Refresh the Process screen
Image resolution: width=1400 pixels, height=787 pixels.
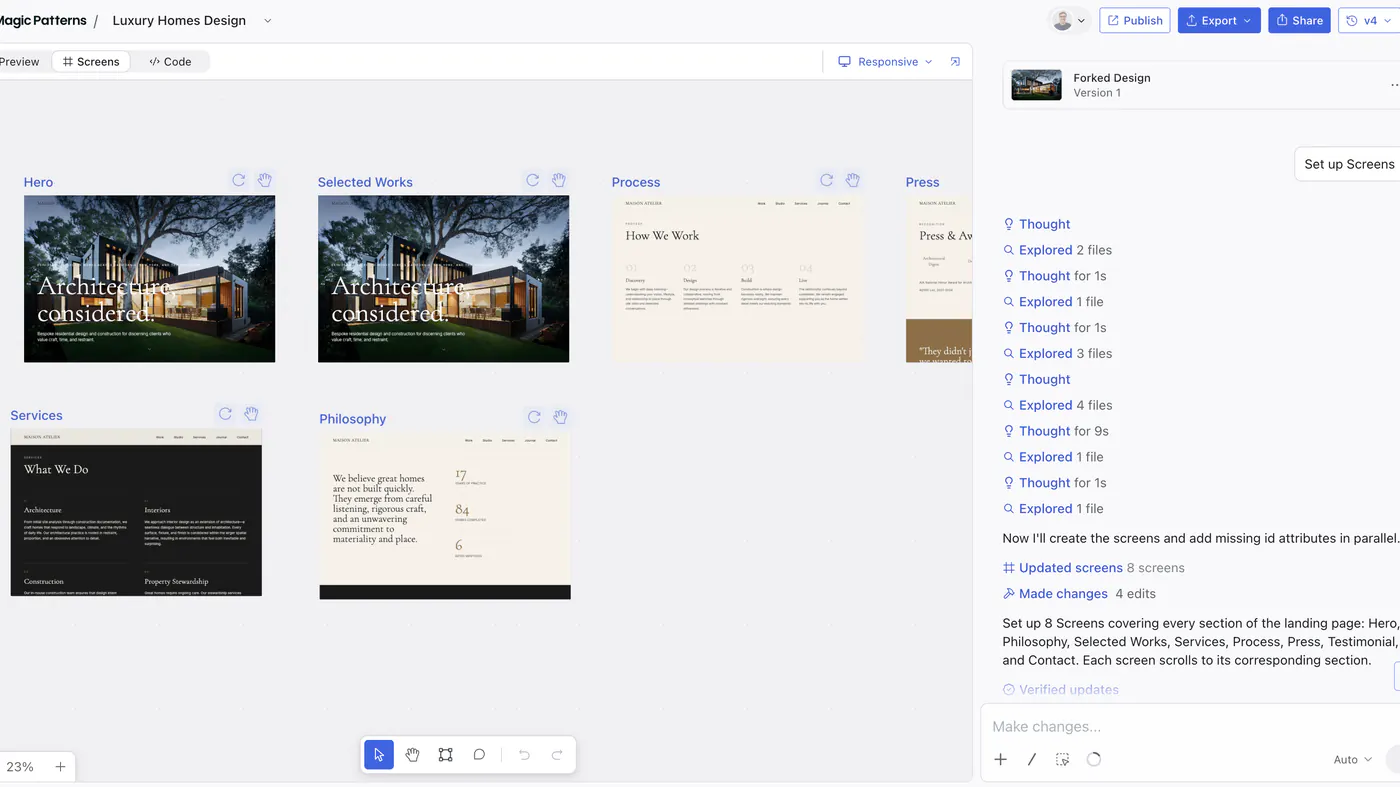point(826,180)
